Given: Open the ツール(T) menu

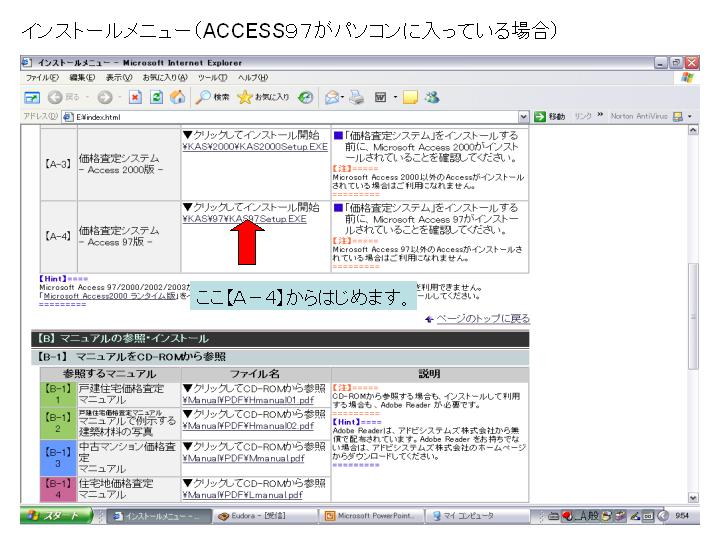Looking at the screenshot, I should pos(213,78).
